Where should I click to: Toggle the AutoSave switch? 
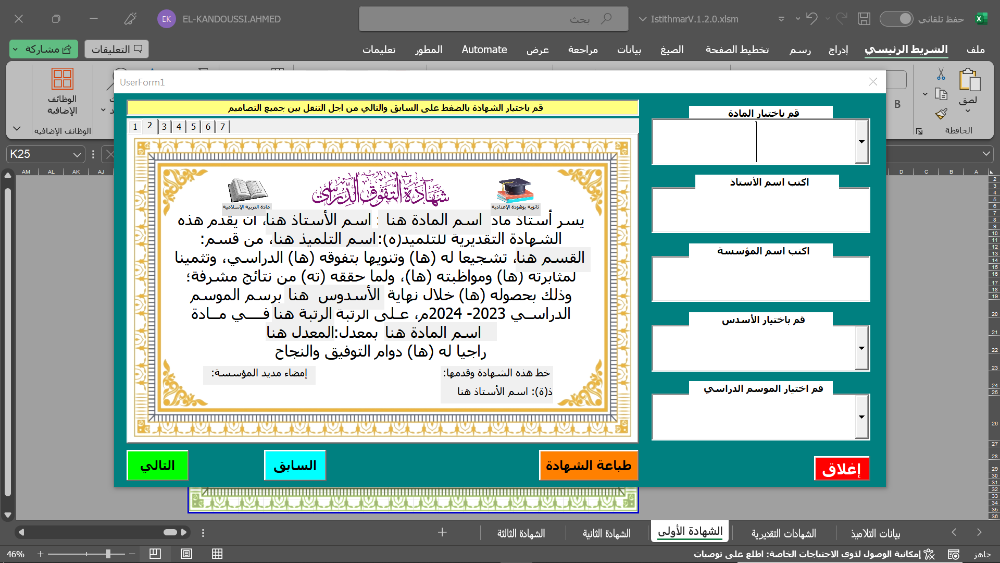tap(895, 18)
